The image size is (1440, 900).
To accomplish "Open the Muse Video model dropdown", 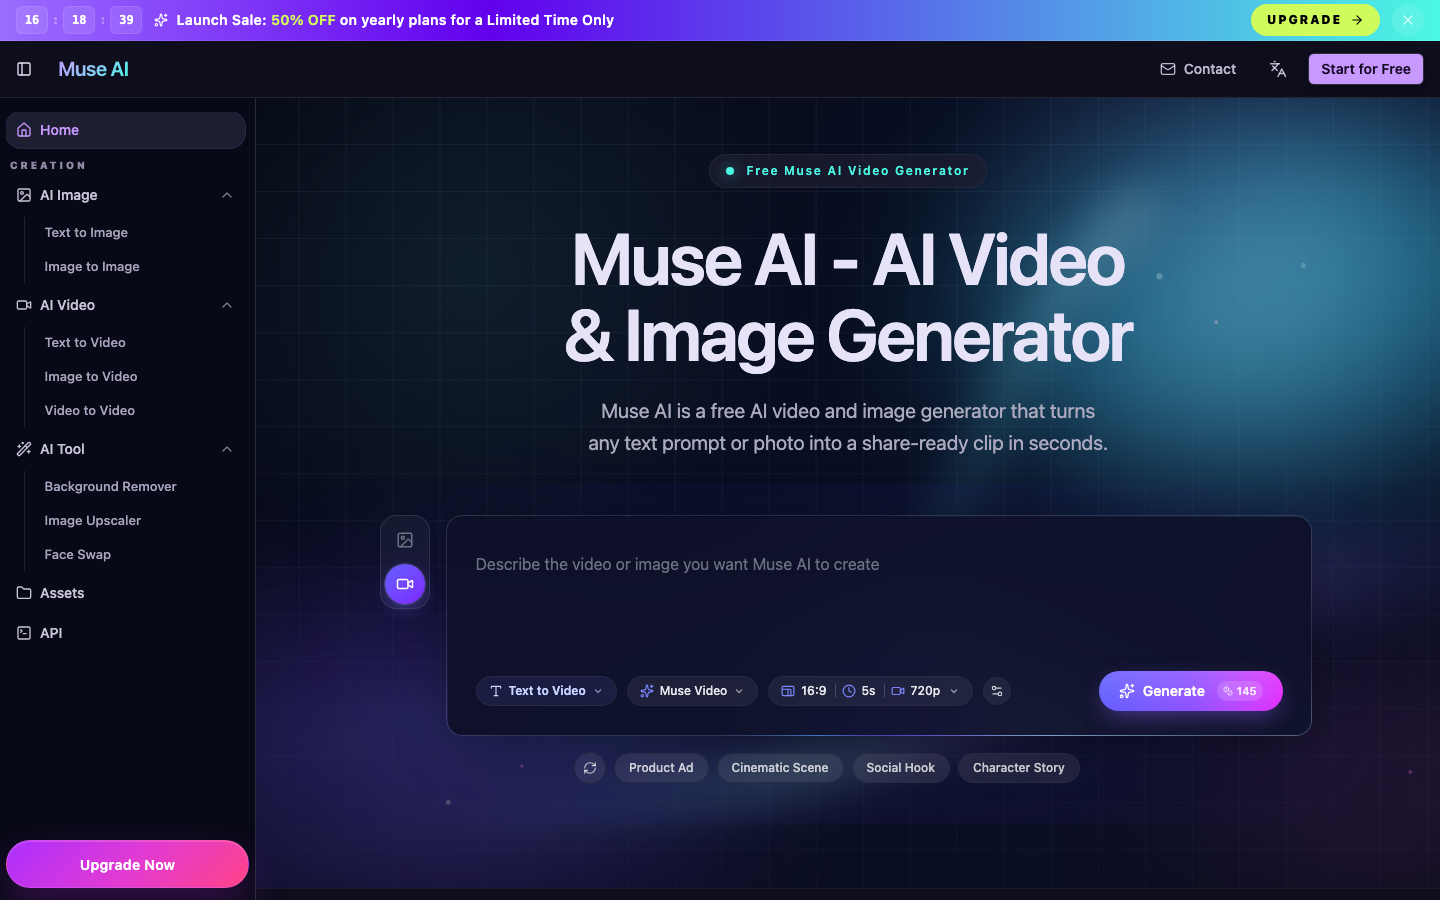I will (x=692, y=691).
